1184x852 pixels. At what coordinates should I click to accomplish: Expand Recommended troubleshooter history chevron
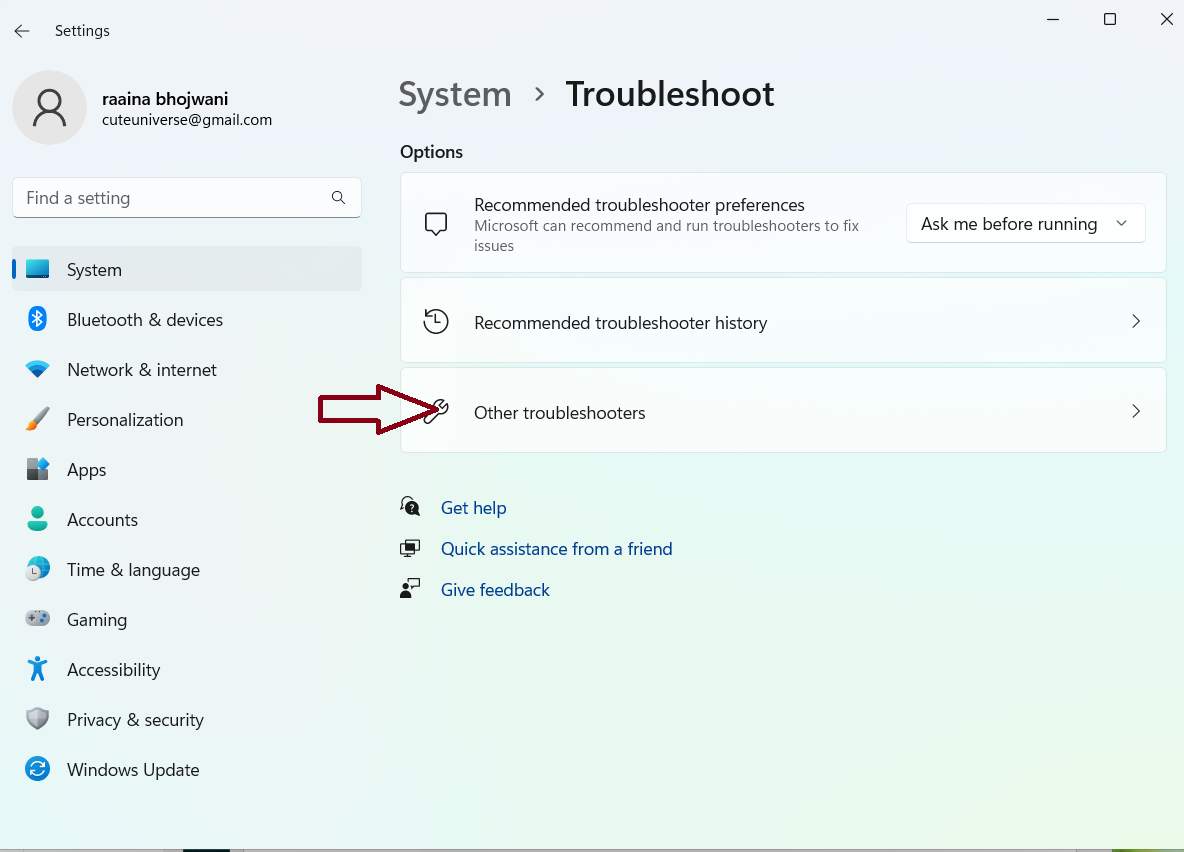click(1135, 322)
